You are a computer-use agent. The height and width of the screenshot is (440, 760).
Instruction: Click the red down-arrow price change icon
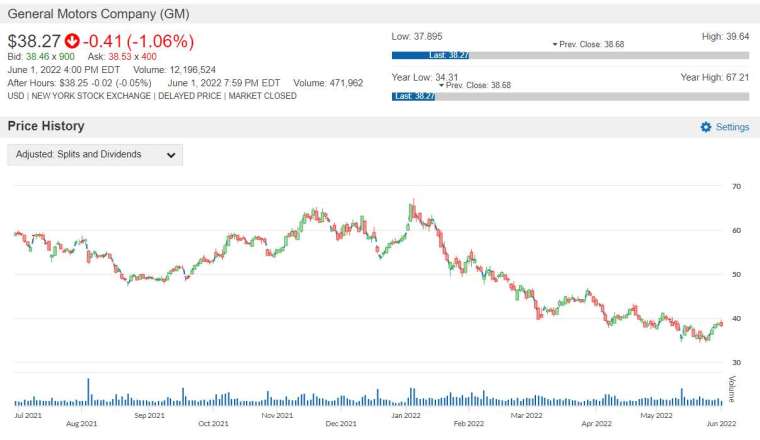(72, 41)
